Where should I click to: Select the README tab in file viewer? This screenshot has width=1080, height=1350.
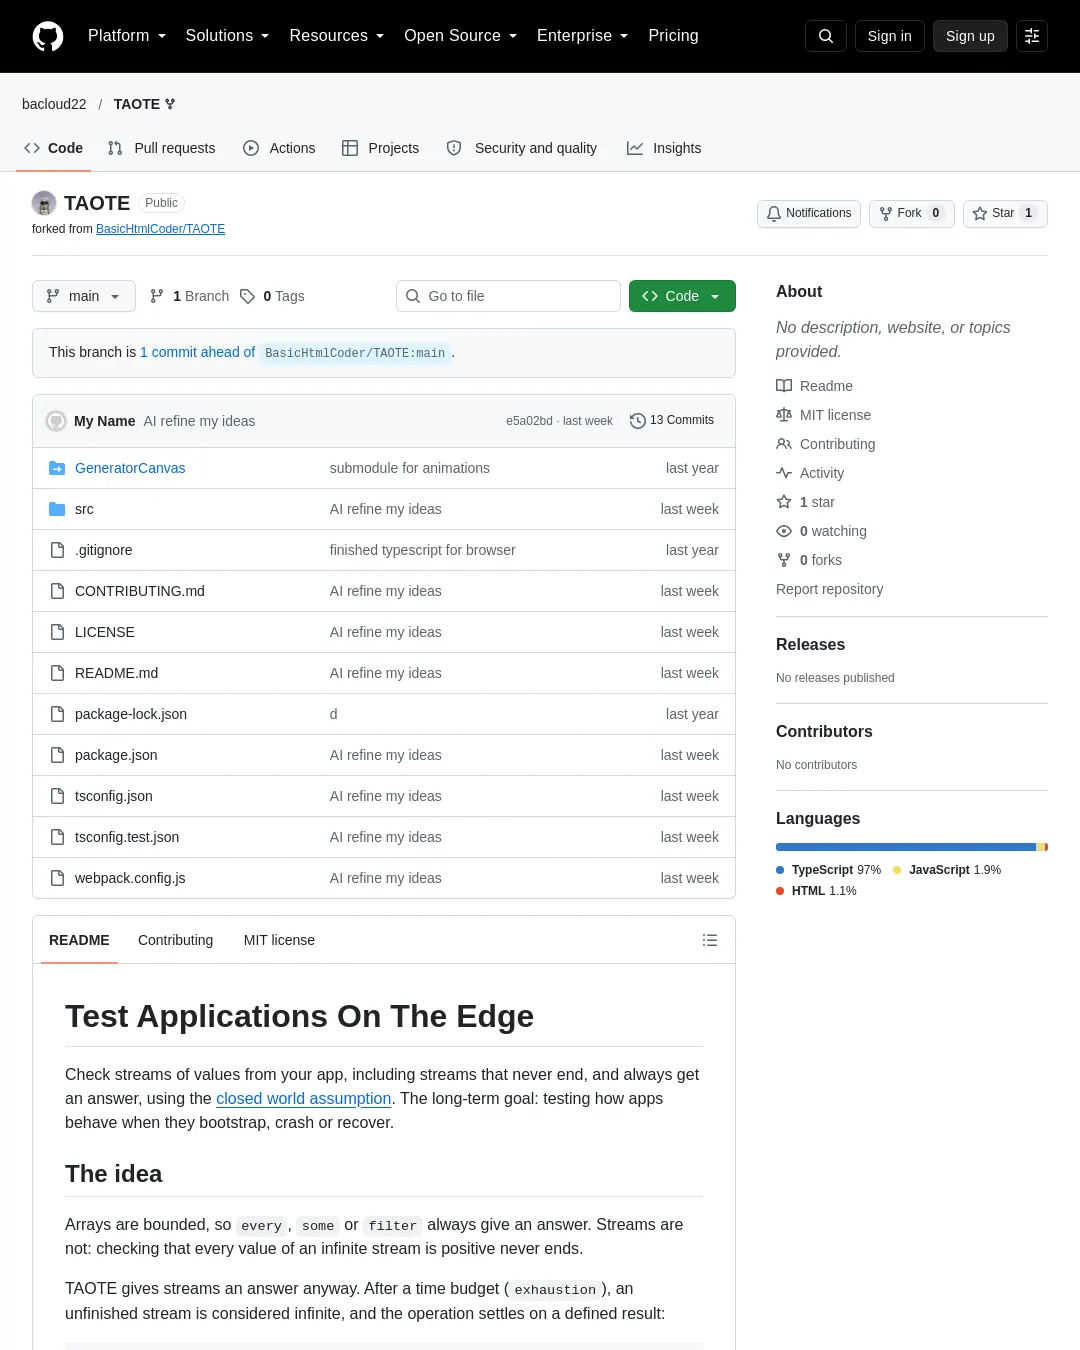coord(79,940)
